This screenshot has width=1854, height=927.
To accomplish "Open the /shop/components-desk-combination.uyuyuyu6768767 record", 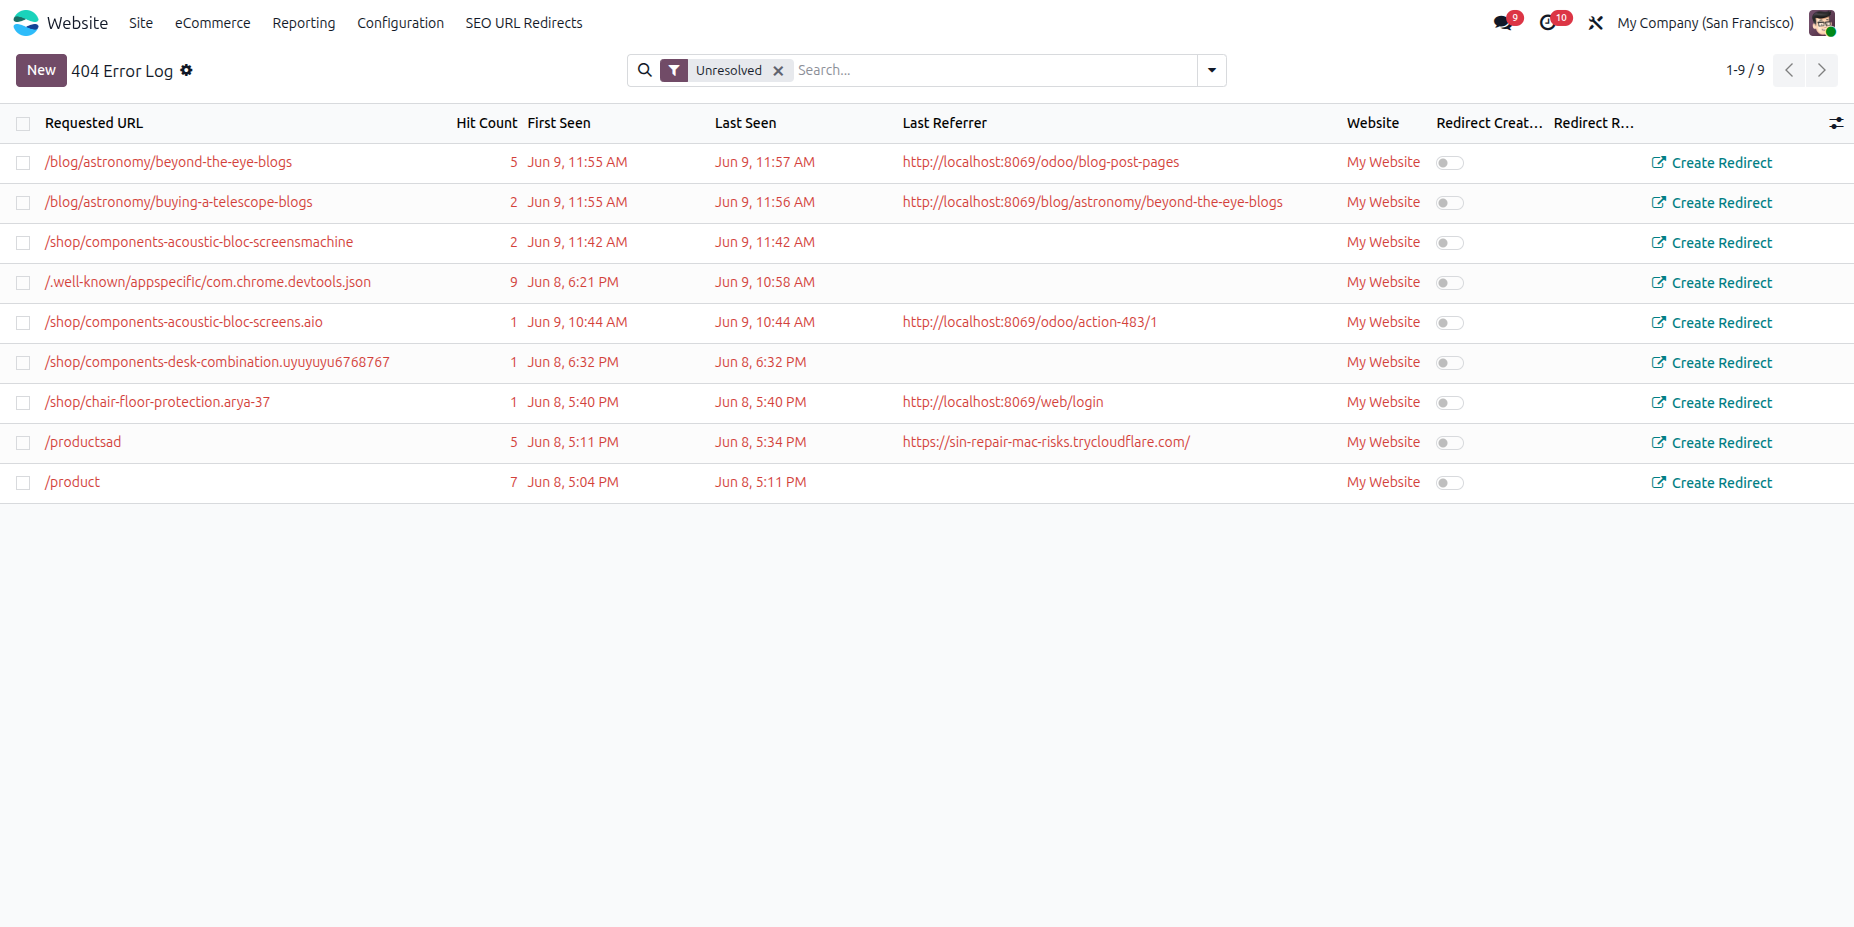I will coord(217,362).
